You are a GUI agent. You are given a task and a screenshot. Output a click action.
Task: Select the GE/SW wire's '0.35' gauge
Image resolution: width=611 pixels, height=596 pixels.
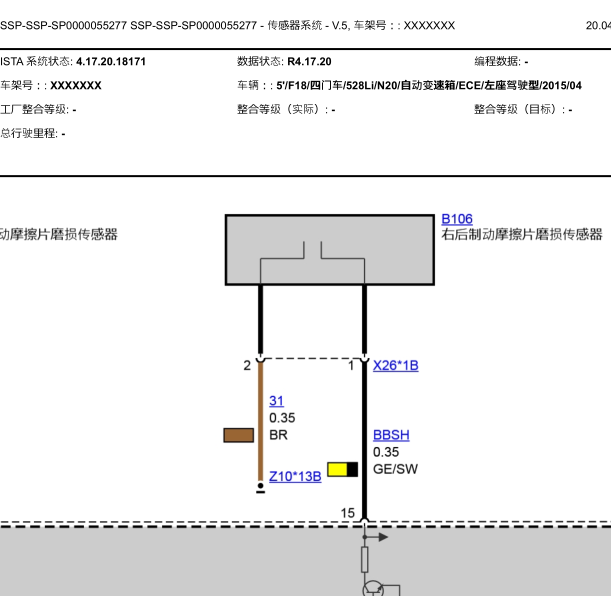(x=386, y=452)
